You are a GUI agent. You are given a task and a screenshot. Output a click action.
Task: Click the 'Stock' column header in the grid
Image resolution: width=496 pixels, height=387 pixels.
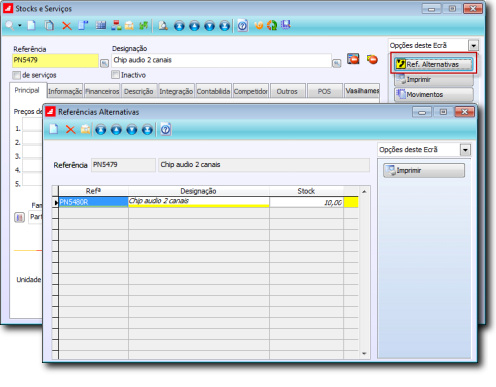tap(306, 191)
